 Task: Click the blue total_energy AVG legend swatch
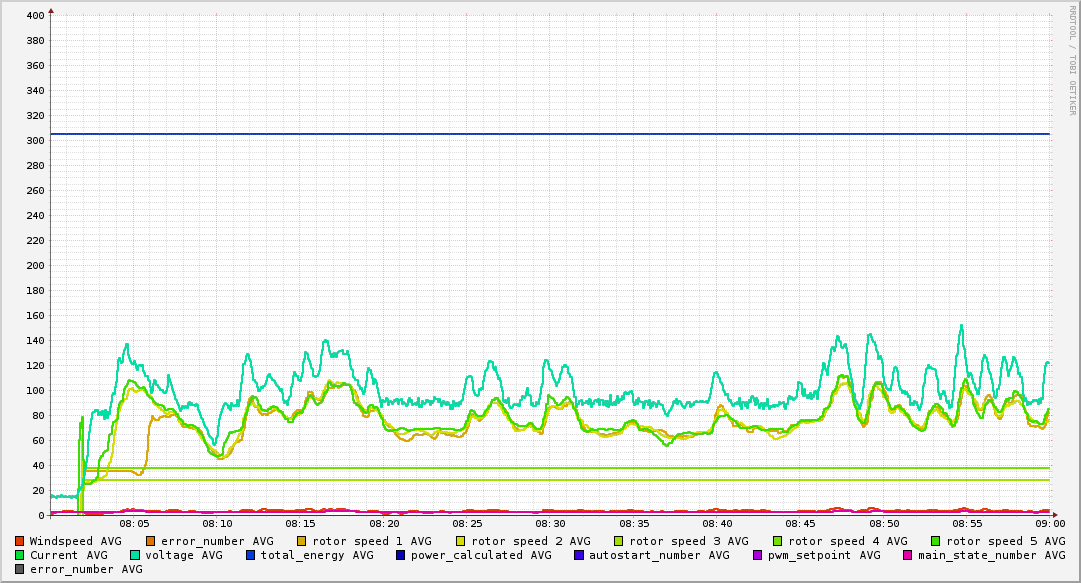click(x=251, y=555)
